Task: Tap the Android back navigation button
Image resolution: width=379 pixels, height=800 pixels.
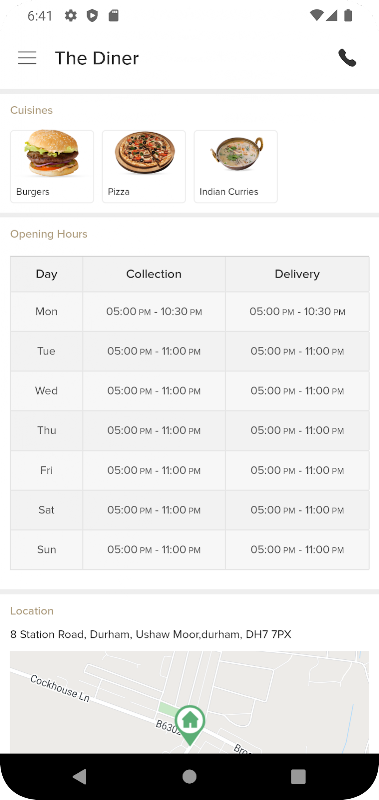Action: (80, 777)
